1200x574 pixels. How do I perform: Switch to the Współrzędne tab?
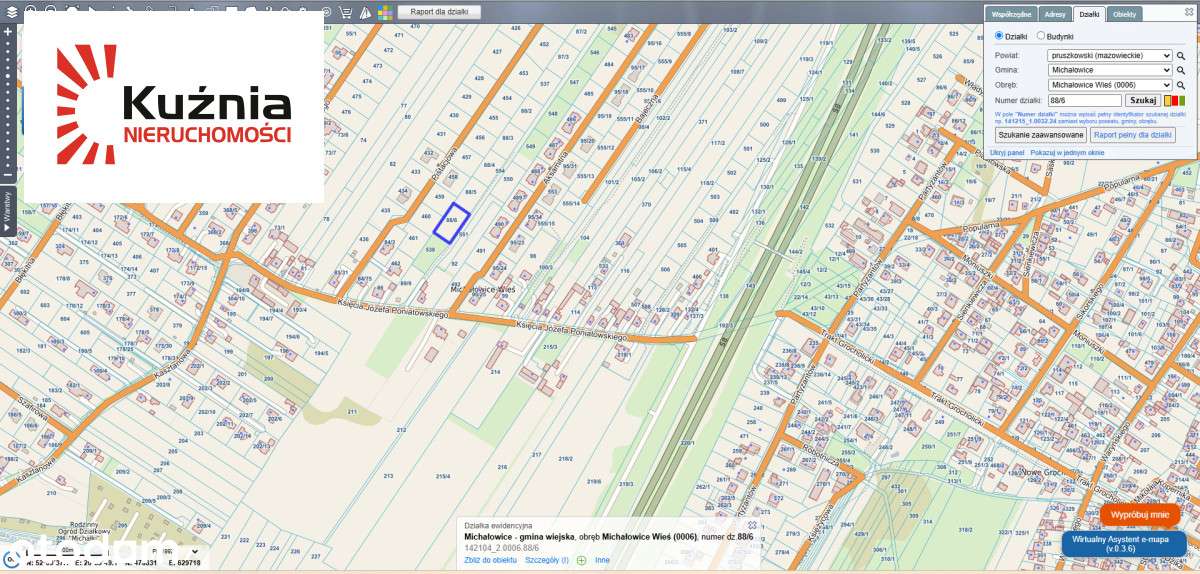tap(1011, 15)
